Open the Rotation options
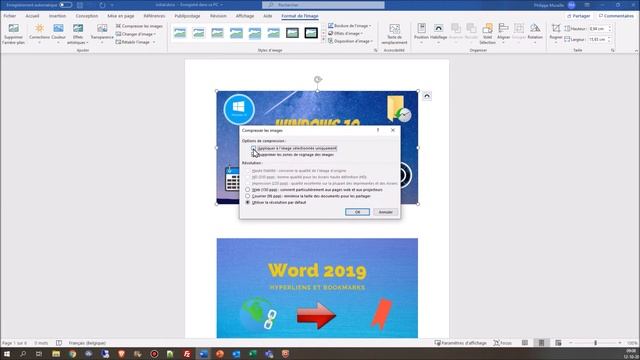This screenshot has height=360, width=640. (x=535, y=33)
